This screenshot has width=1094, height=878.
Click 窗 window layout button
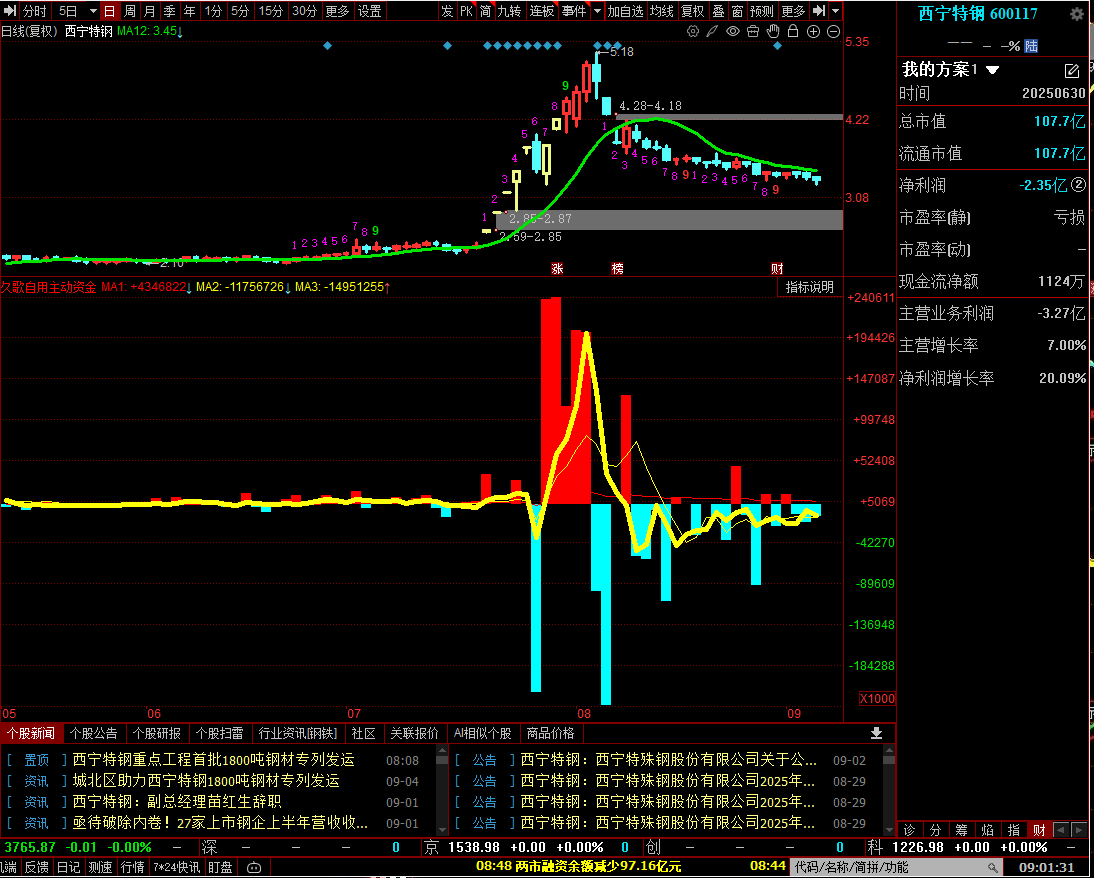click(x=737, y=11)
